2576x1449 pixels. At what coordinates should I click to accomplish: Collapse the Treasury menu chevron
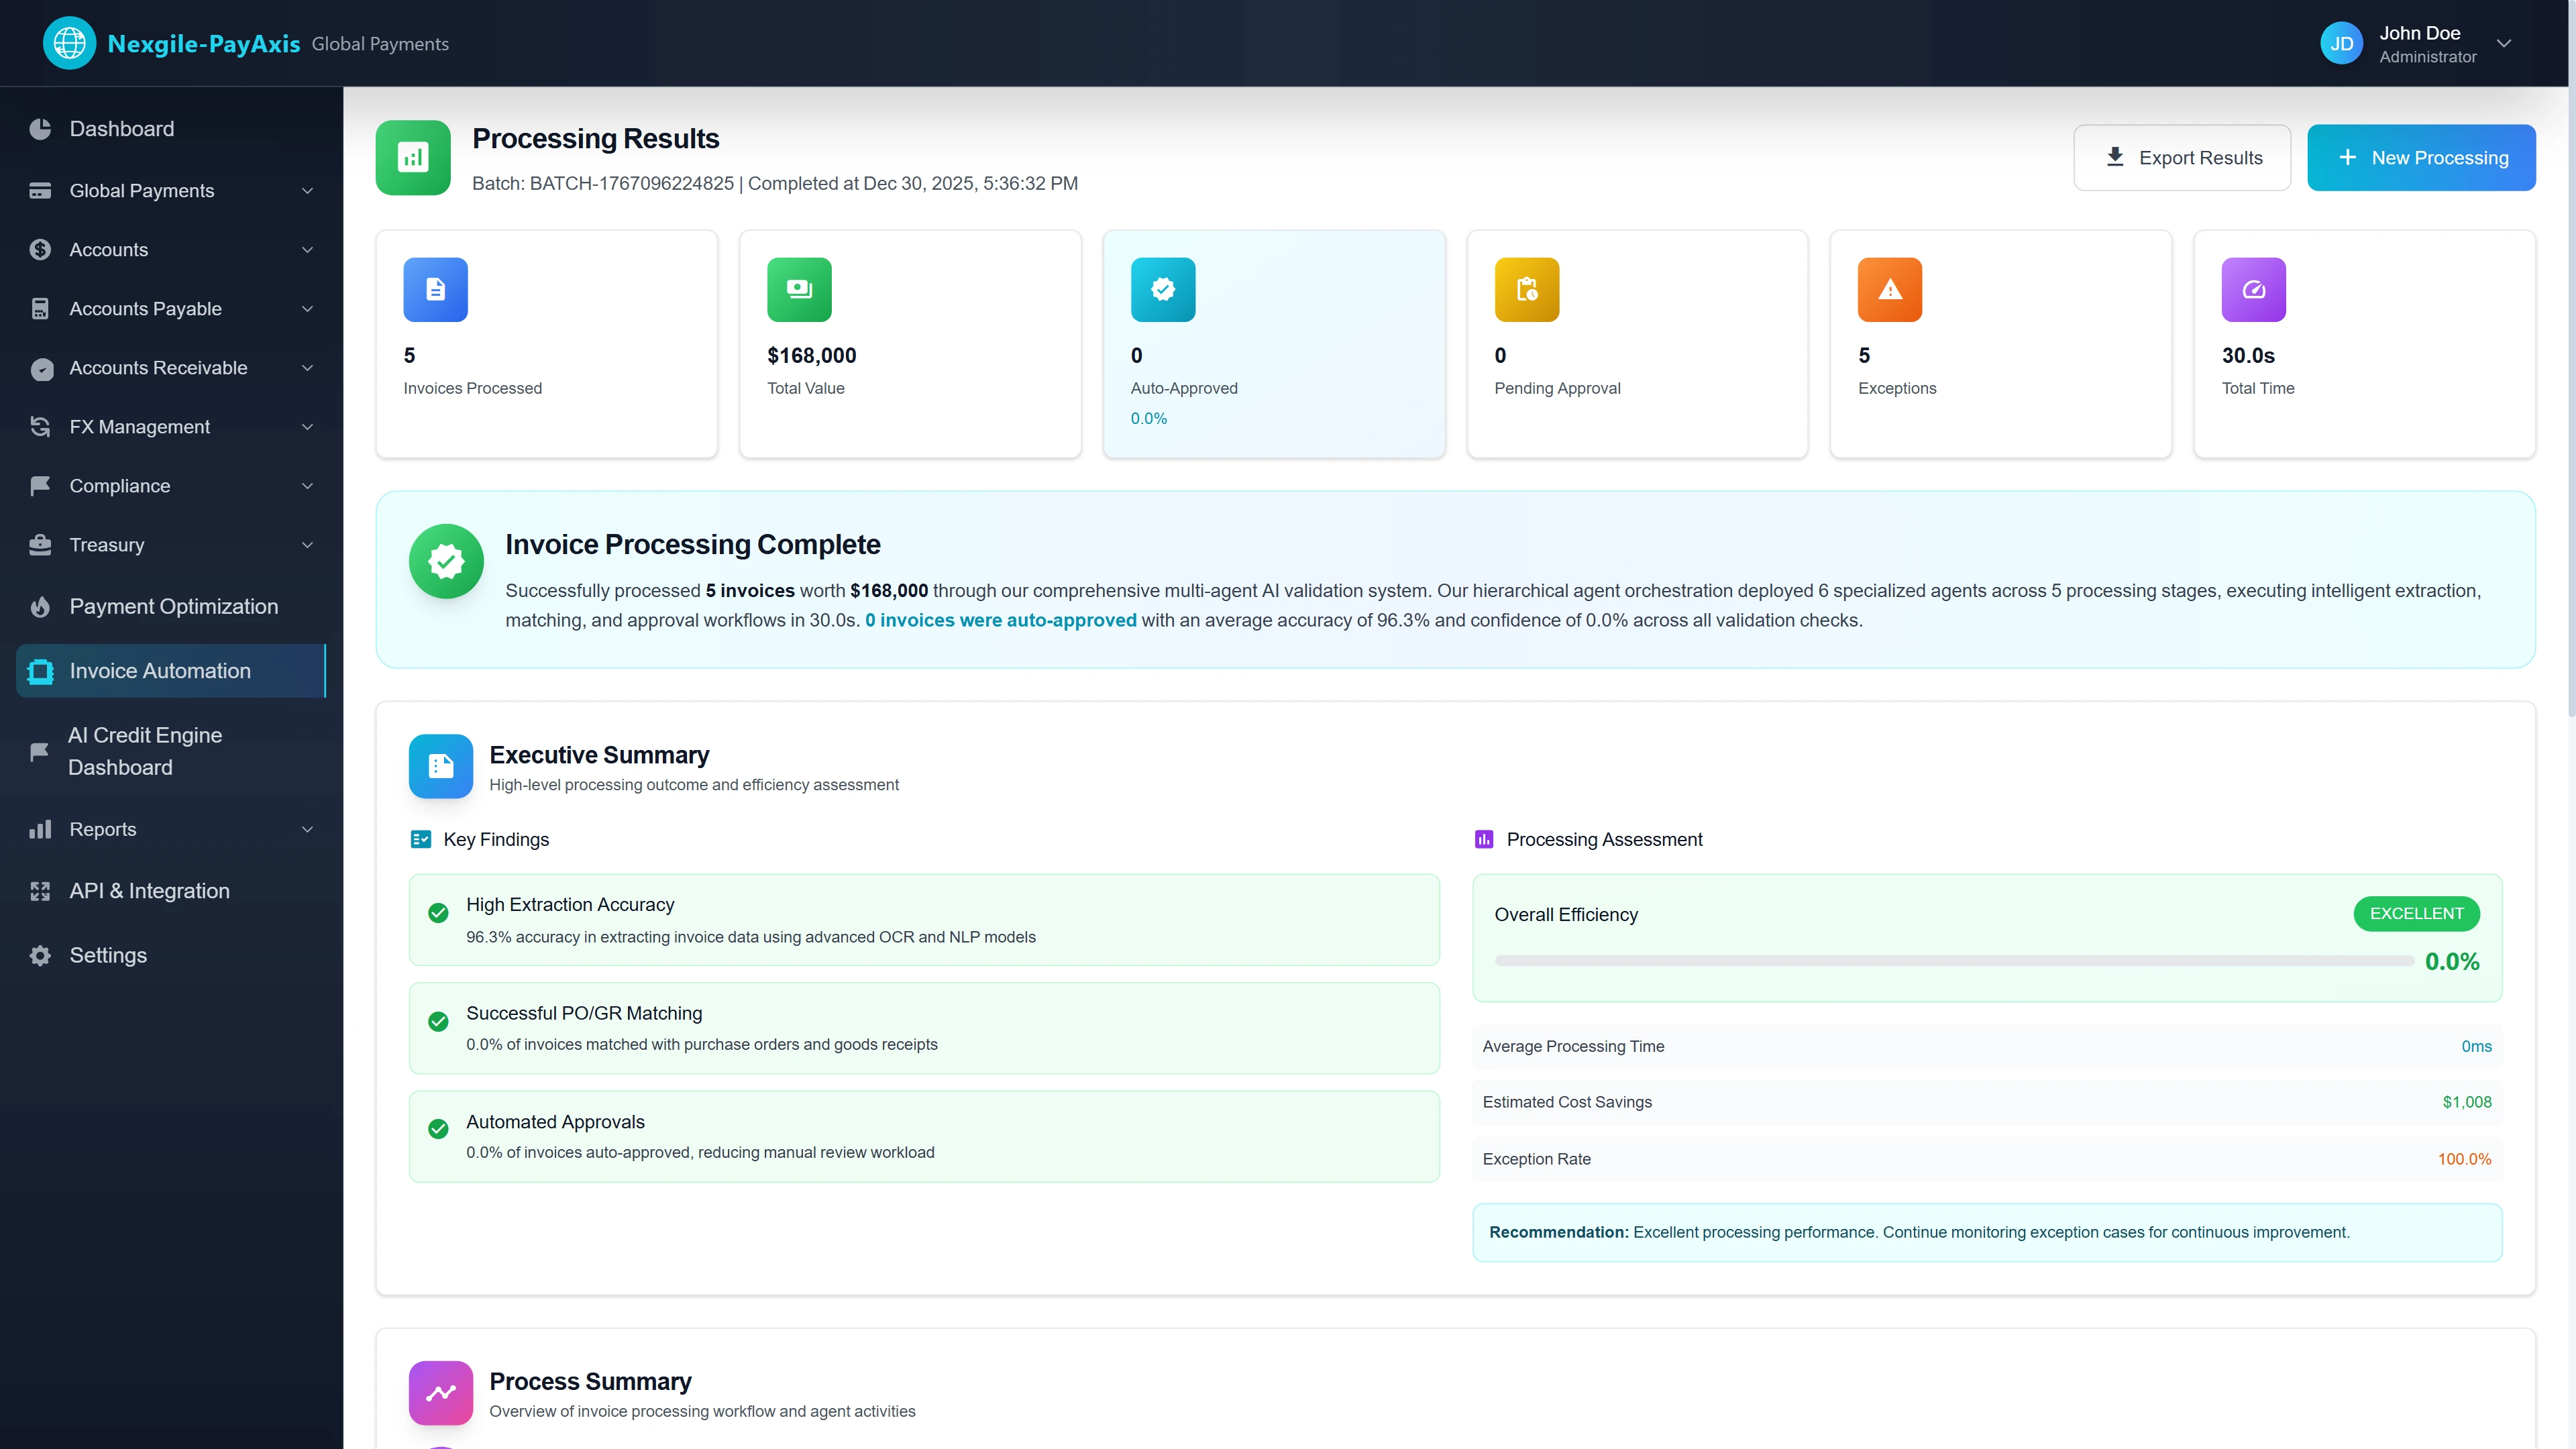[x=307, y=545]
